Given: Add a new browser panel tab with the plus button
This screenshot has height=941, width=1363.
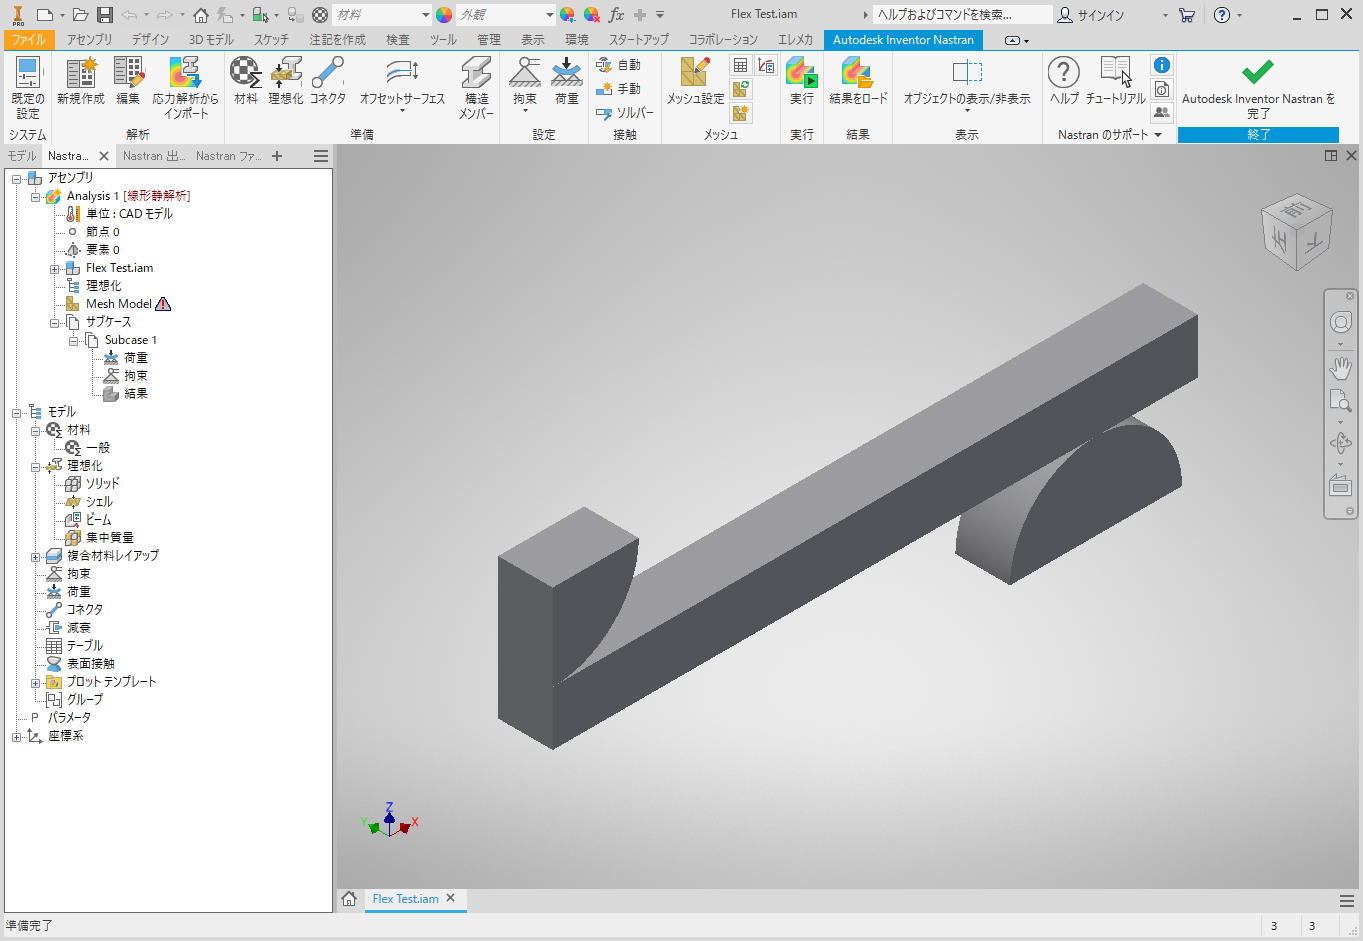Looking at the screenshot, I should (x=277, y=156).
